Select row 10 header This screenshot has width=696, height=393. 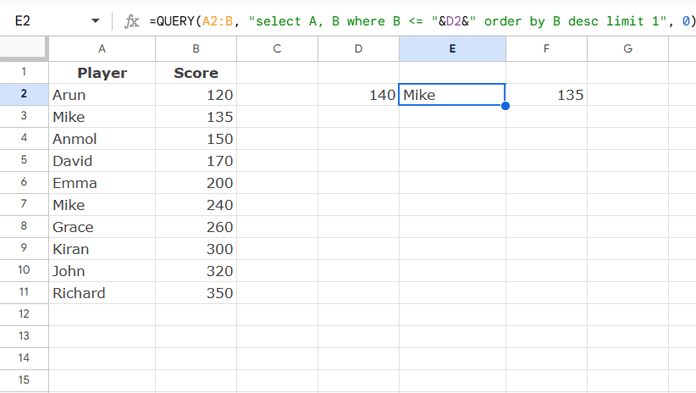pos(24,270)
